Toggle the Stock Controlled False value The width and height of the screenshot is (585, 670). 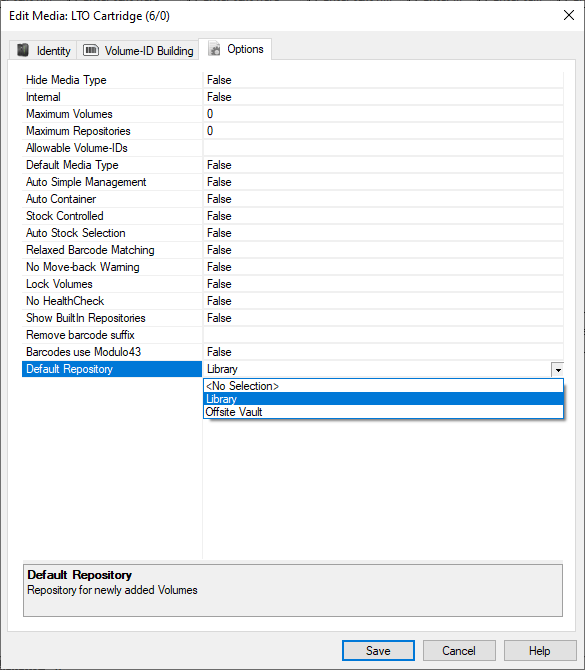(383, 216)
